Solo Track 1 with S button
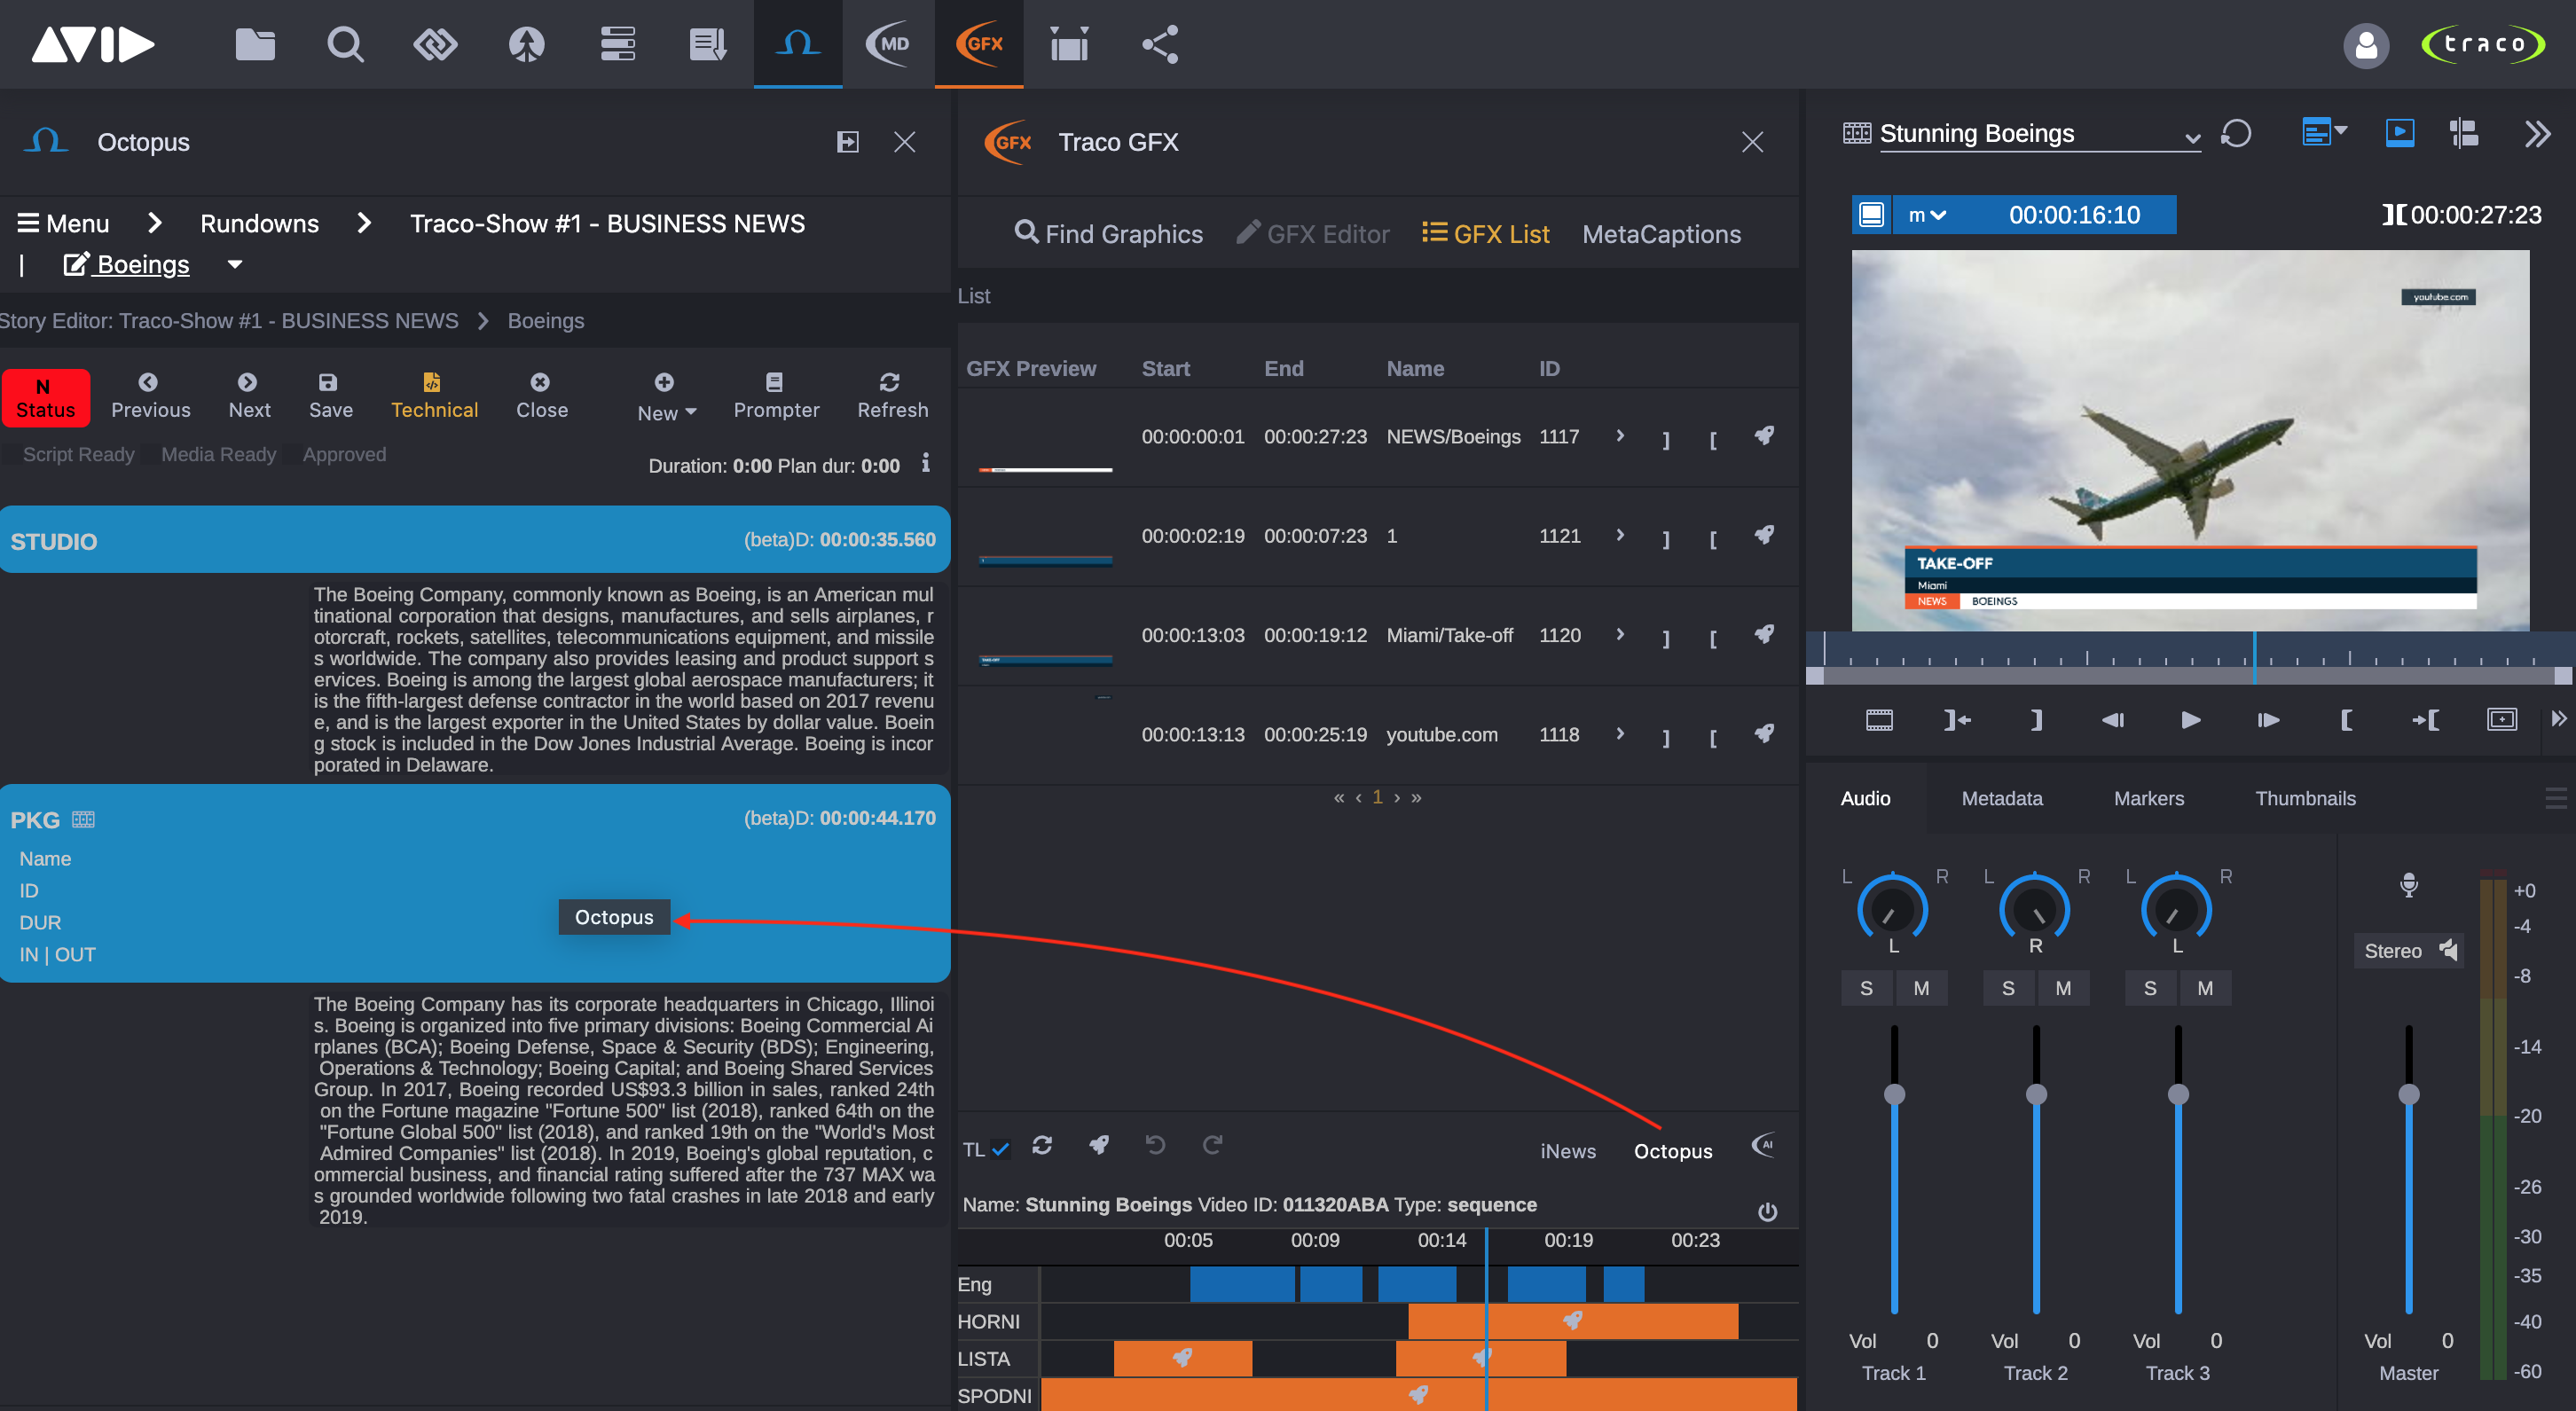2576x1411 pixels. tap(1866, 988)
